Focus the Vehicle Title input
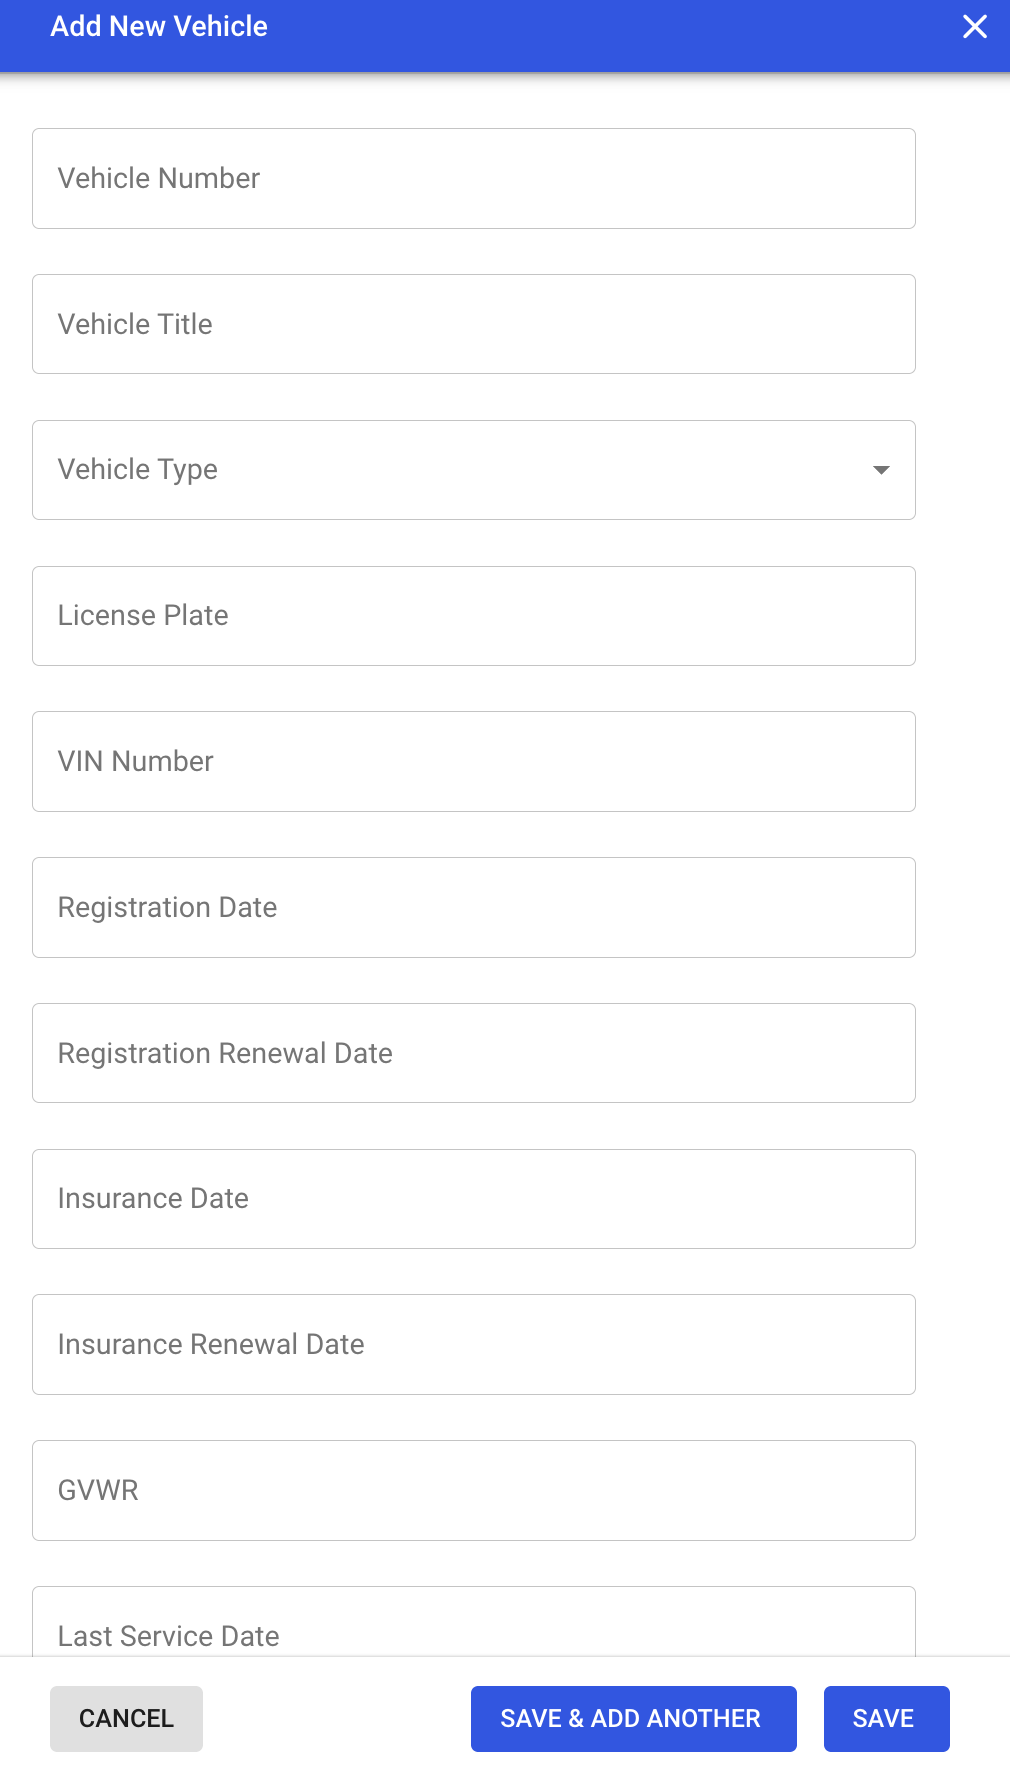 [x=474, y=324]
